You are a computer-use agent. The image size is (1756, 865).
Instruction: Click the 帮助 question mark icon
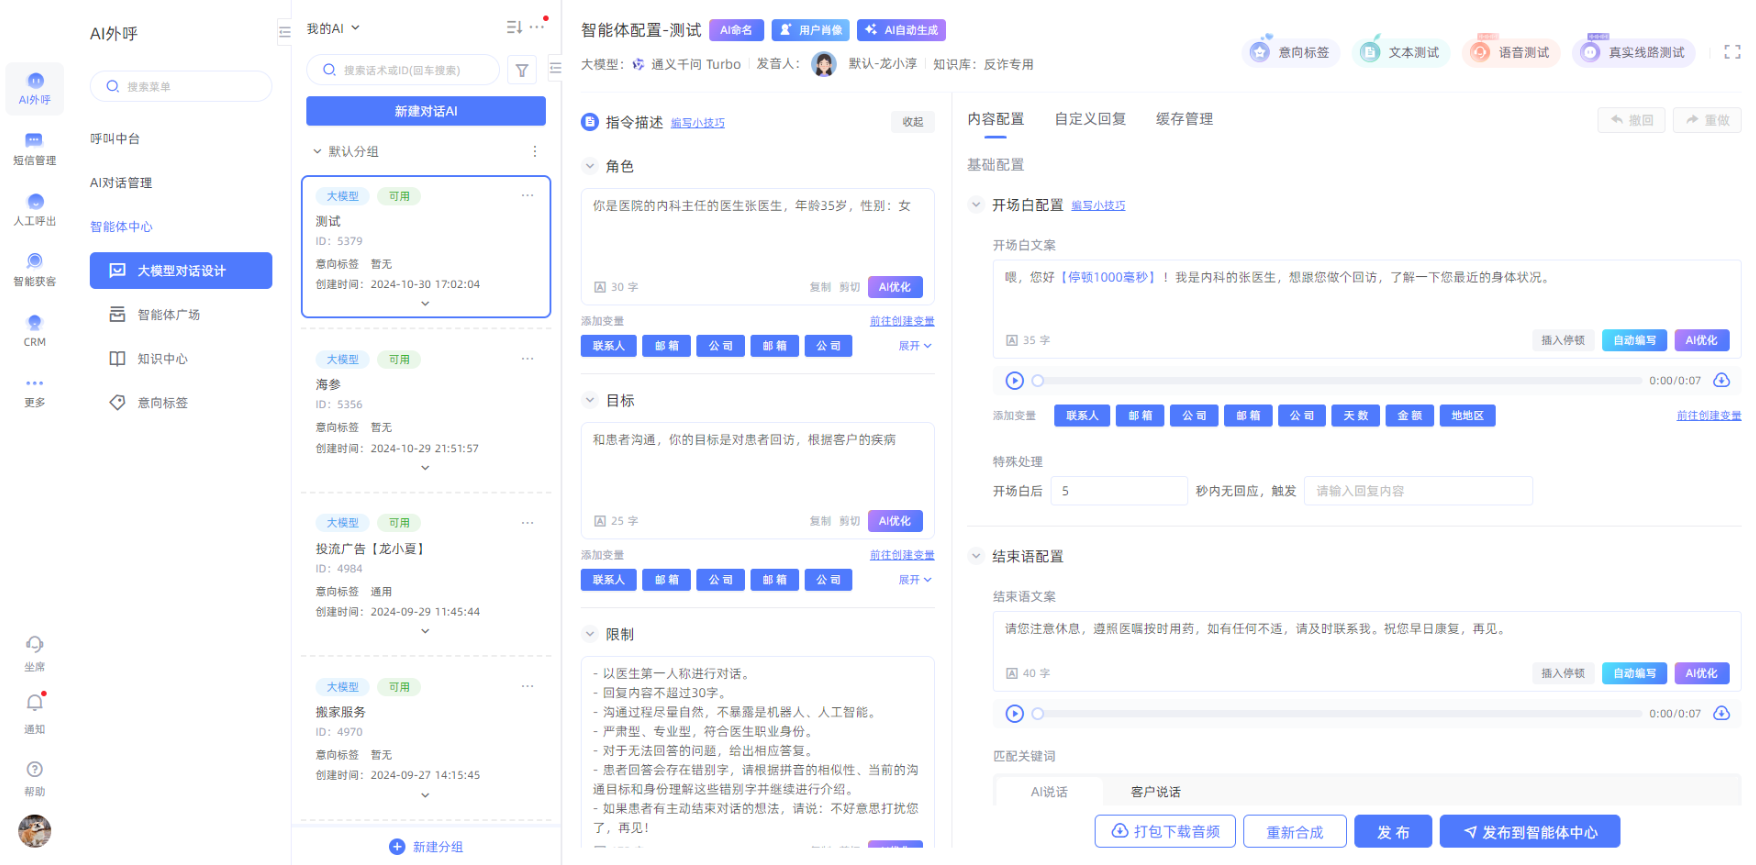pyautogui.click(x=34, y=769)
